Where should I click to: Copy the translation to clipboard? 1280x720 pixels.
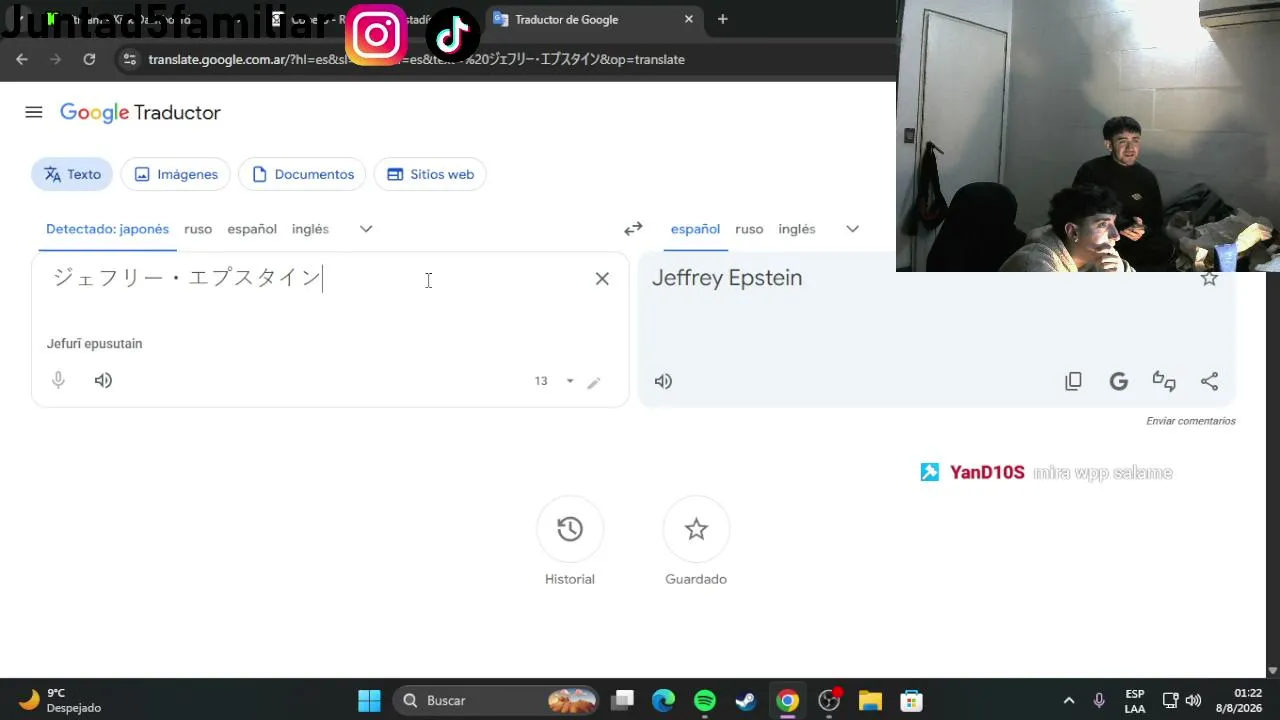coord(1073,381)
